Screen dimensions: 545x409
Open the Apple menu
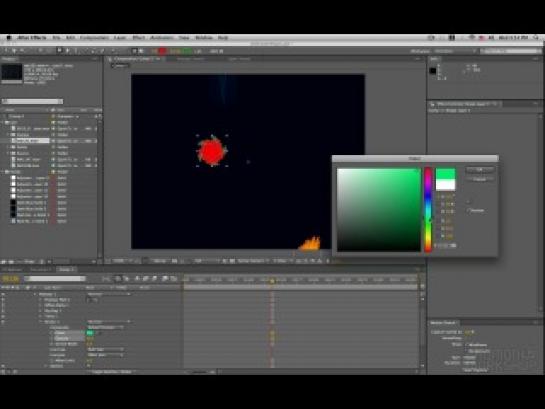point(9,38)
